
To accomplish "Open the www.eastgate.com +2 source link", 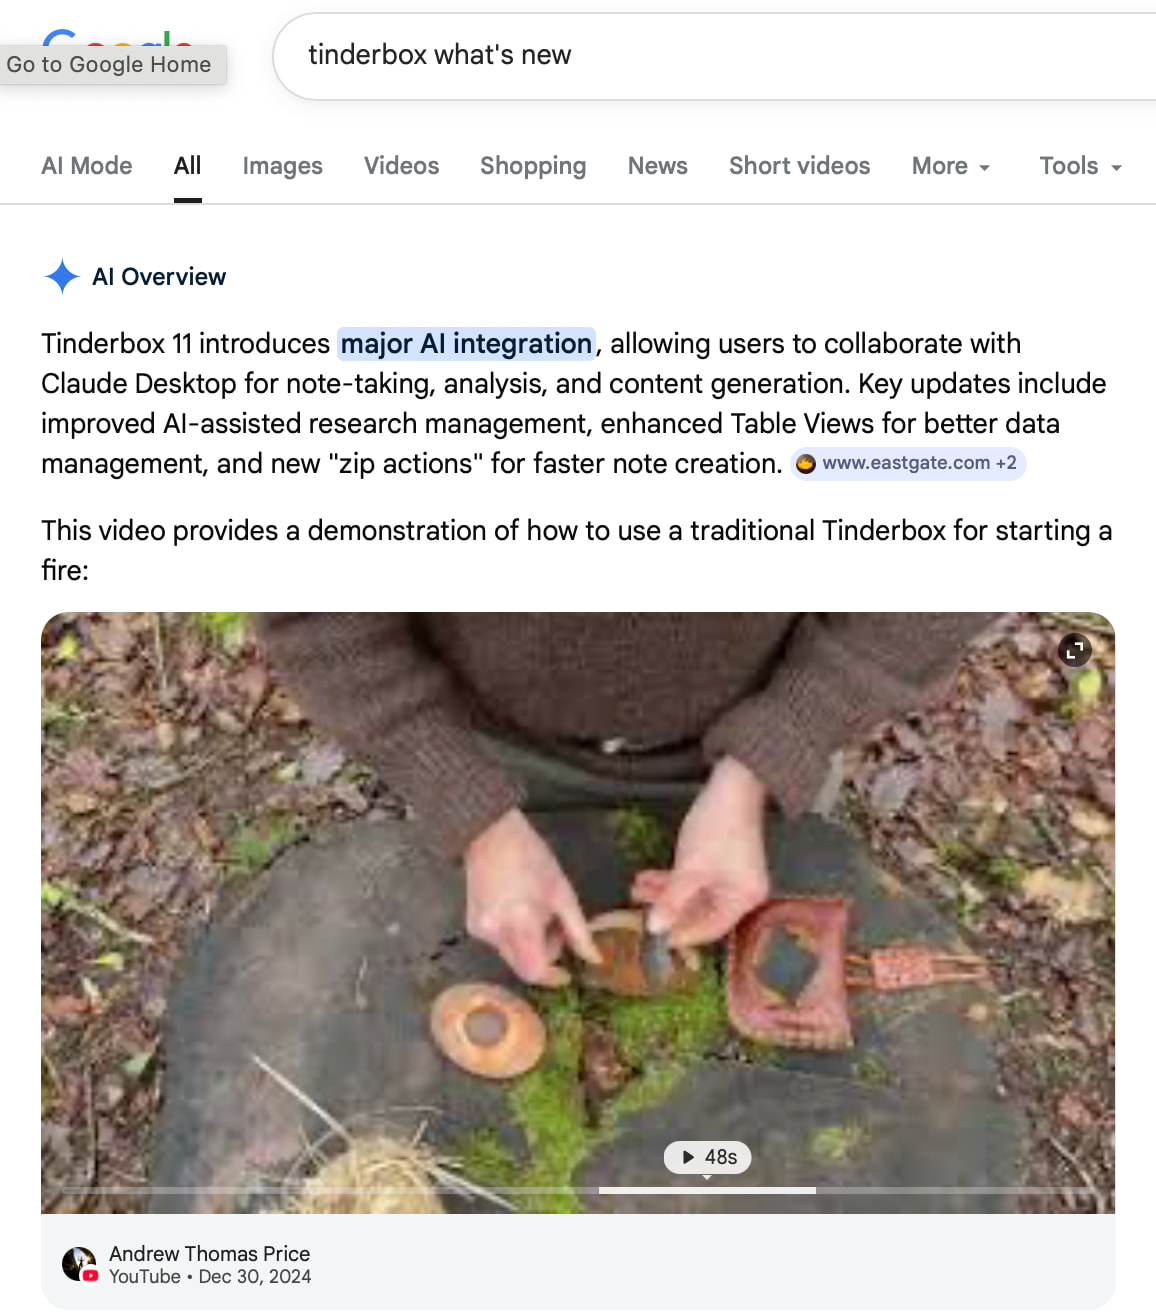I will 918,464.
